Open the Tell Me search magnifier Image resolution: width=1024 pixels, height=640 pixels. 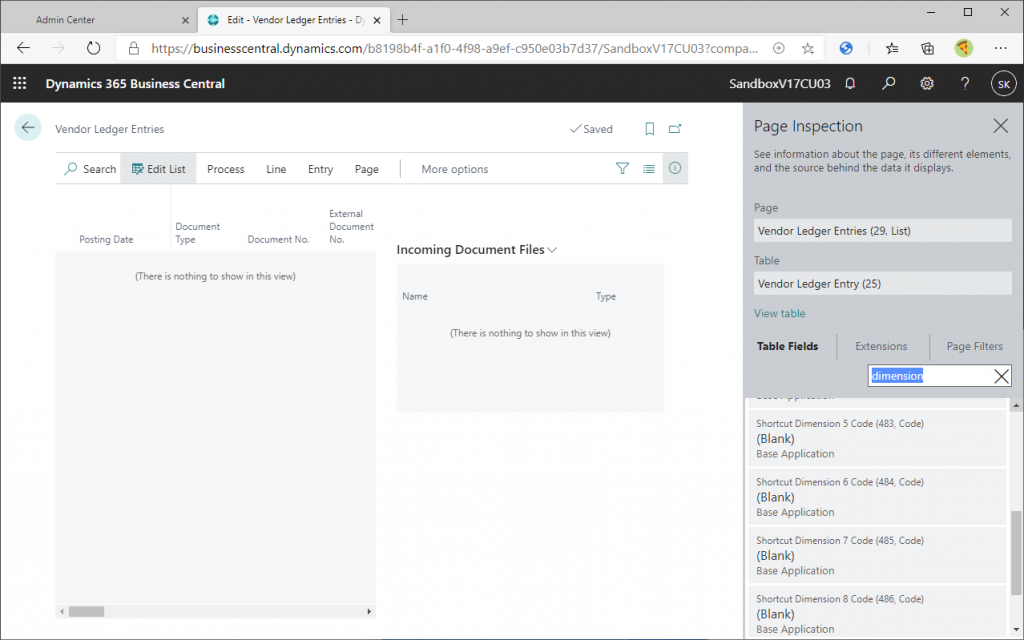tap(888, 84)
